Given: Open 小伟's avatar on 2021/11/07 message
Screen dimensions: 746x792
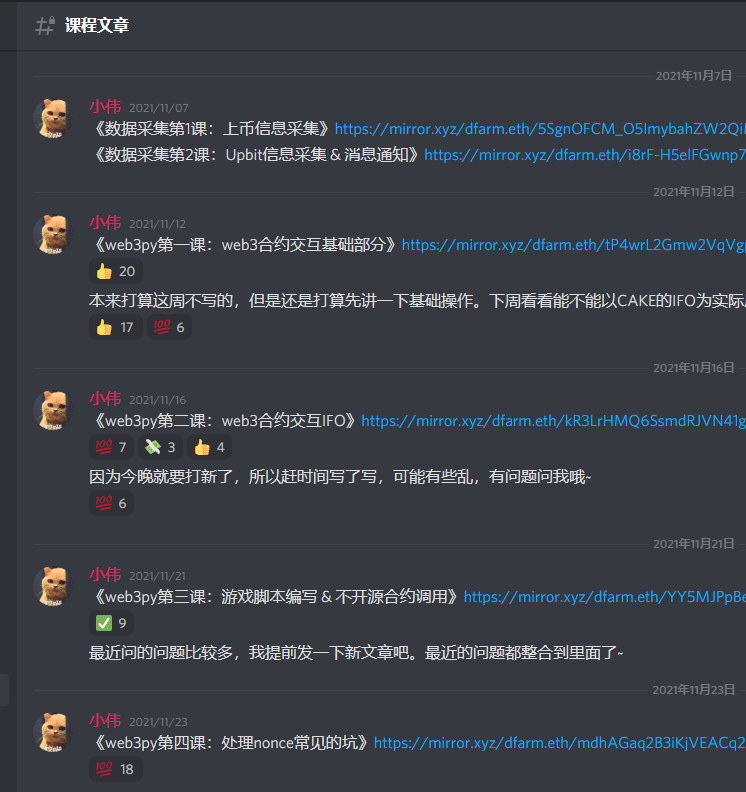Looking at the screenshot, I should [54, 118].
